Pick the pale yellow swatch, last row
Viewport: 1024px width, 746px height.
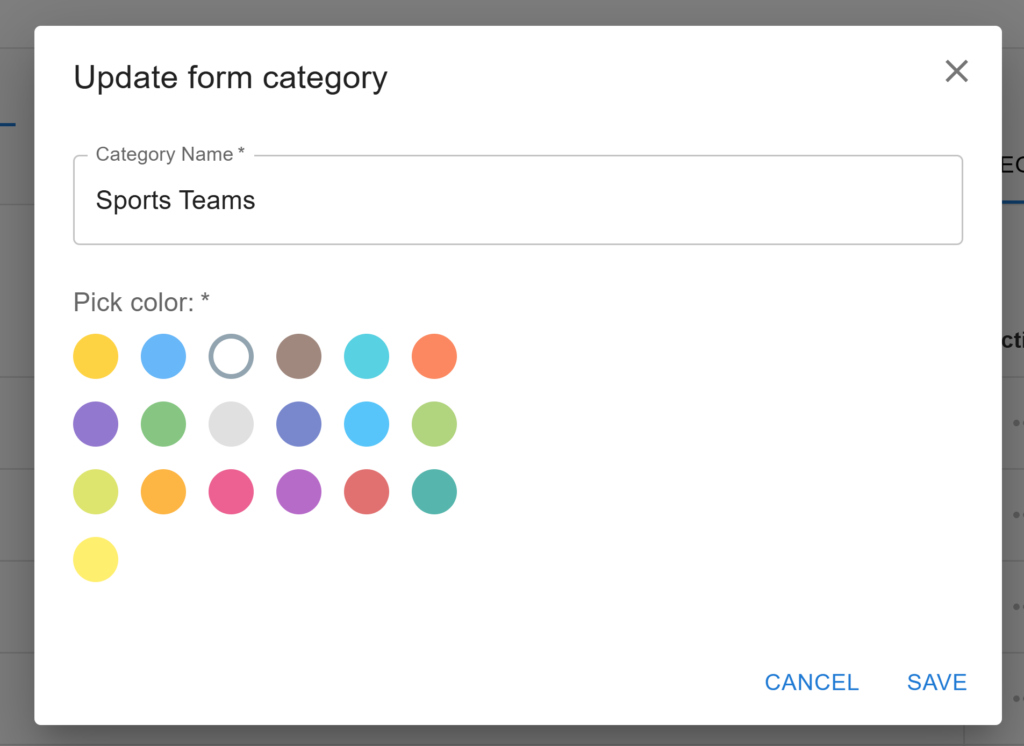pyautogui.click(x=96, y=559)
